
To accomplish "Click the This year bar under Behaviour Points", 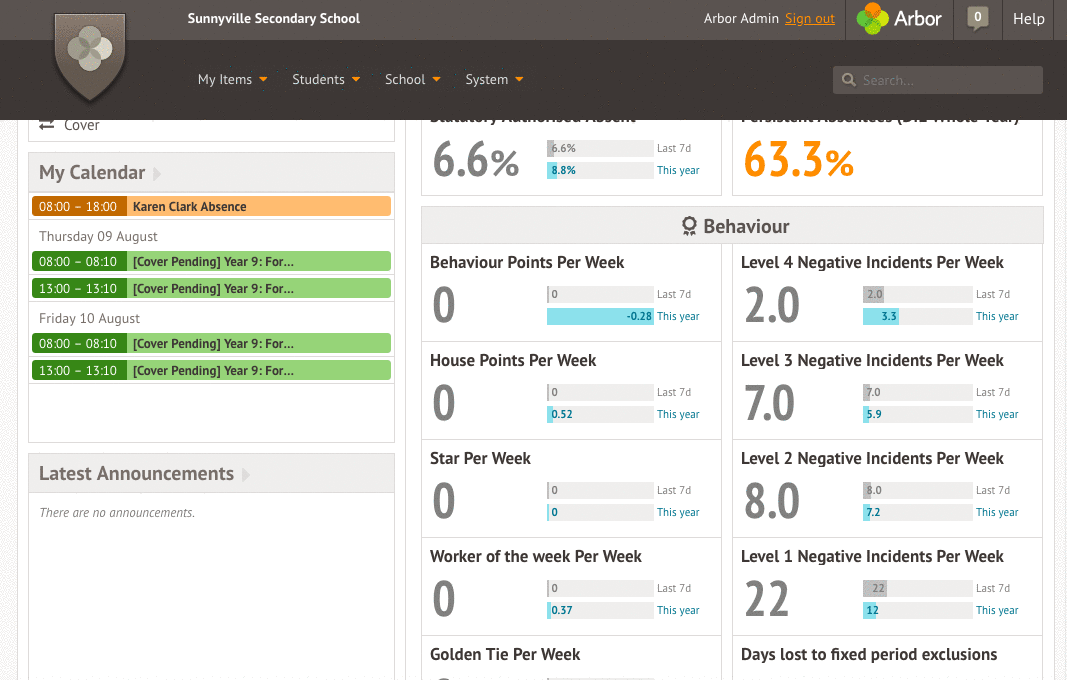I will click(x=600, y=316).
